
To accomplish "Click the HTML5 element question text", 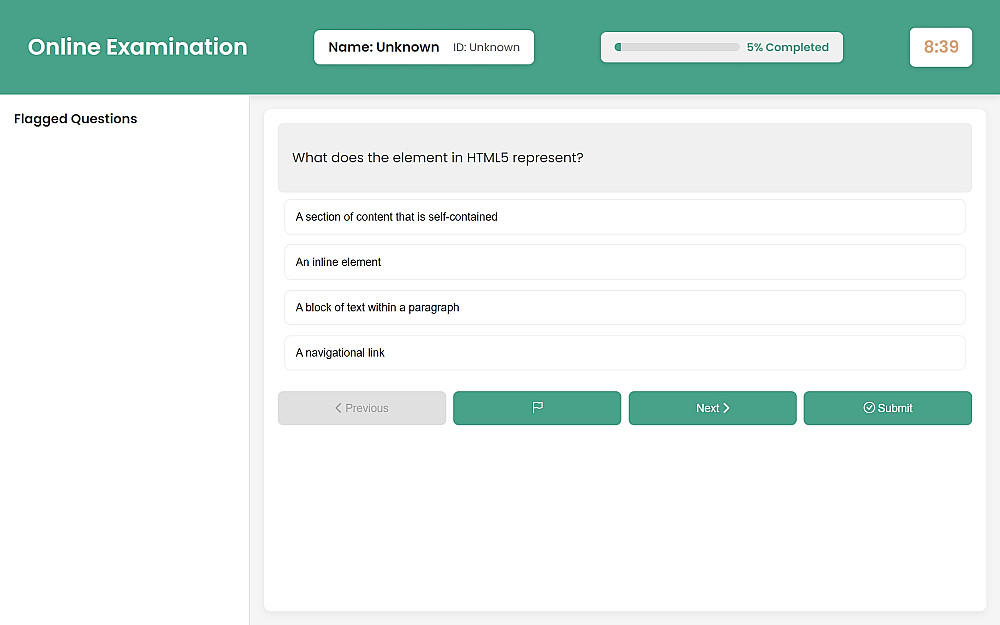I will pyautogui.click(x=438, y=158).
